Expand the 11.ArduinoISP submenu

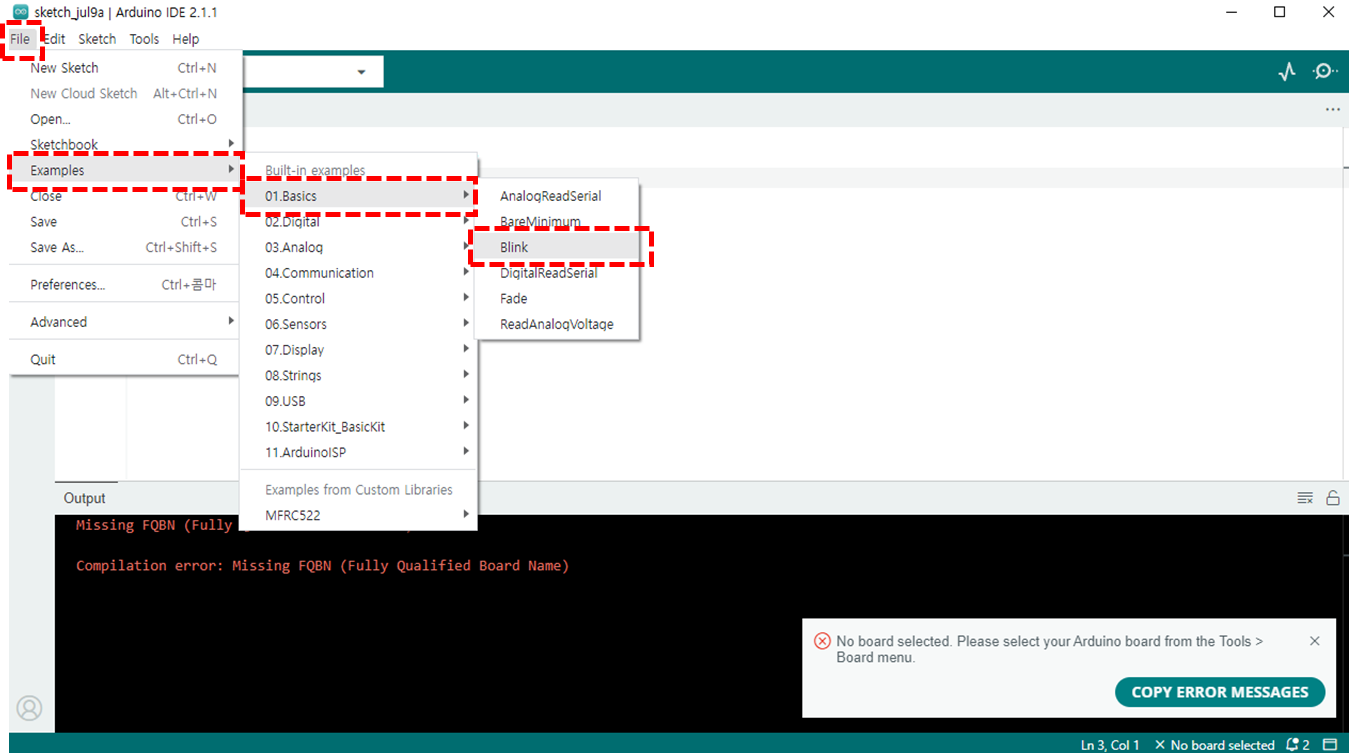[358, 453]
